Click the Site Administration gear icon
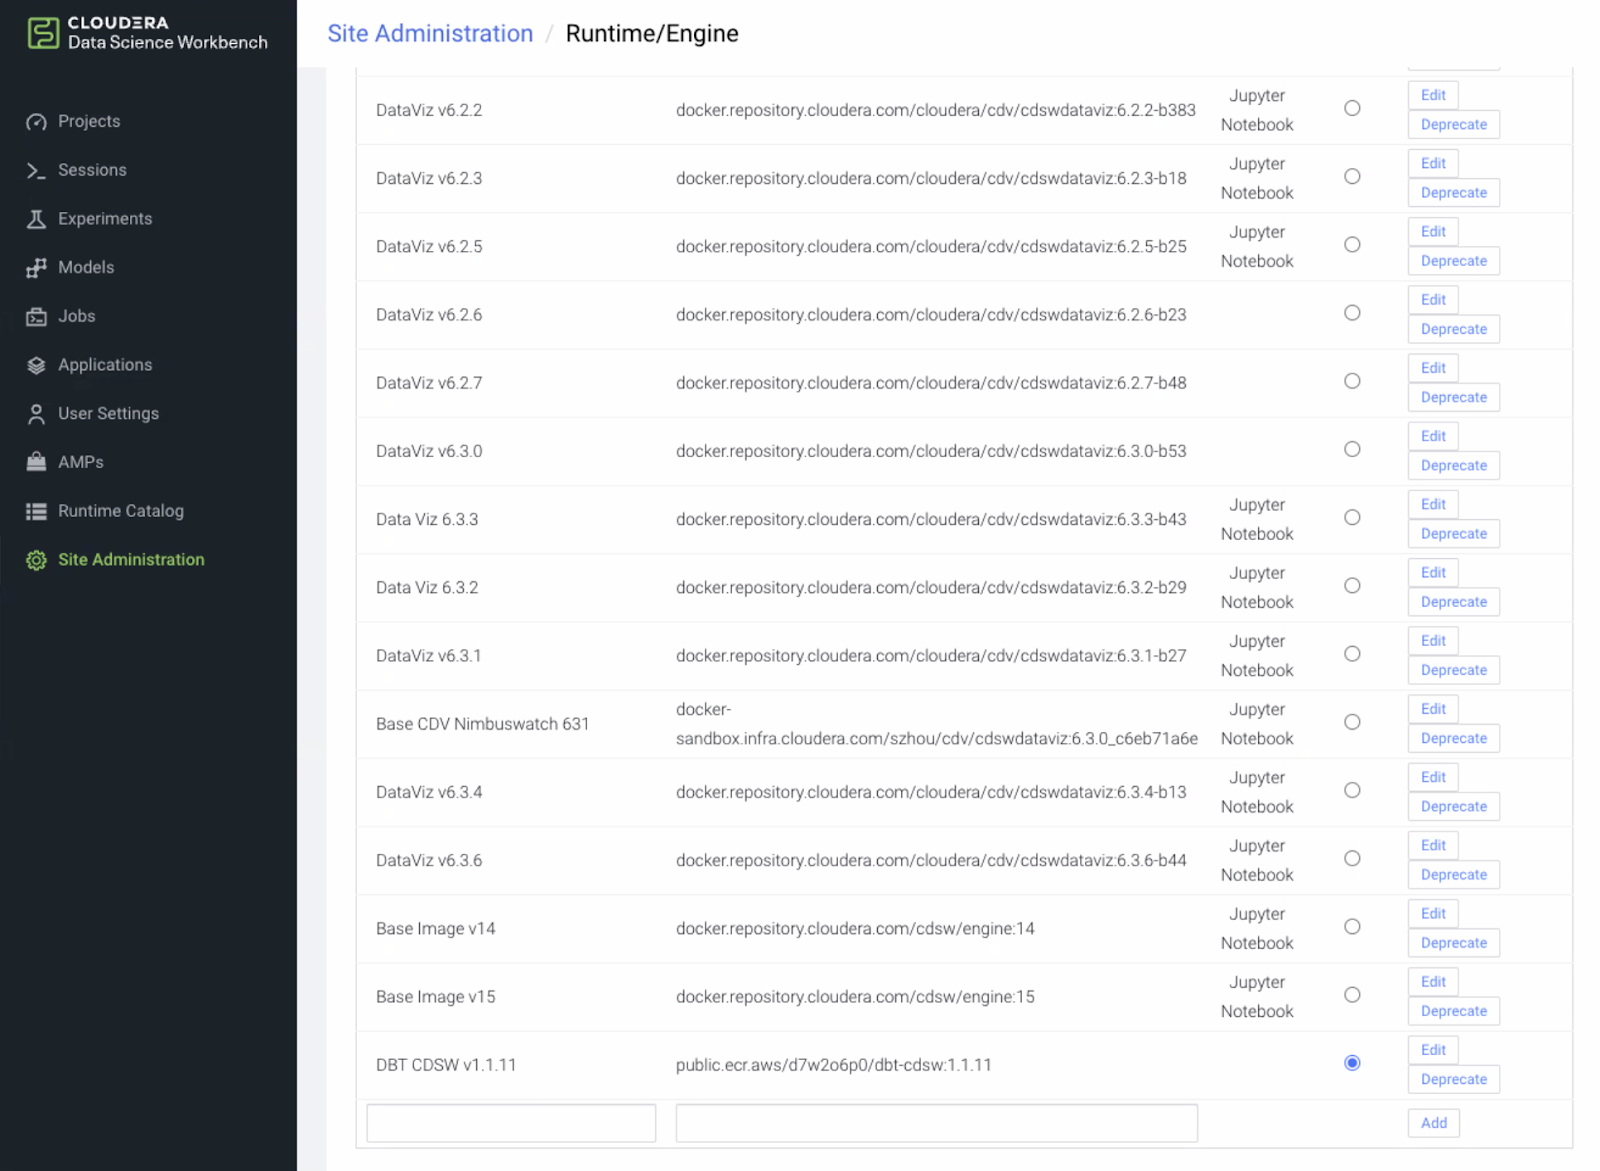Image resolution: width=1600 pixels, height=1171 pixels. point(37,560)
